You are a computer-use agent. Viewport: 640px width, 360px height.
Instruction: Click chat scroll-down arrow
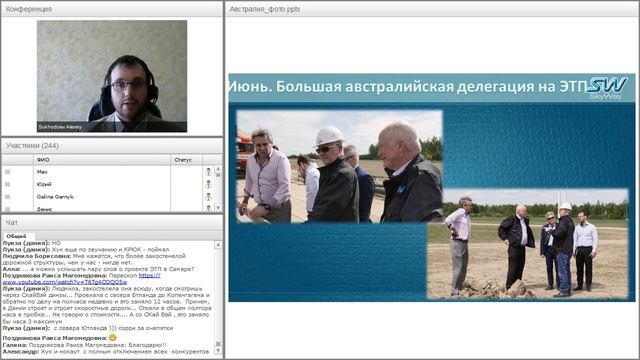coord(218,351)
